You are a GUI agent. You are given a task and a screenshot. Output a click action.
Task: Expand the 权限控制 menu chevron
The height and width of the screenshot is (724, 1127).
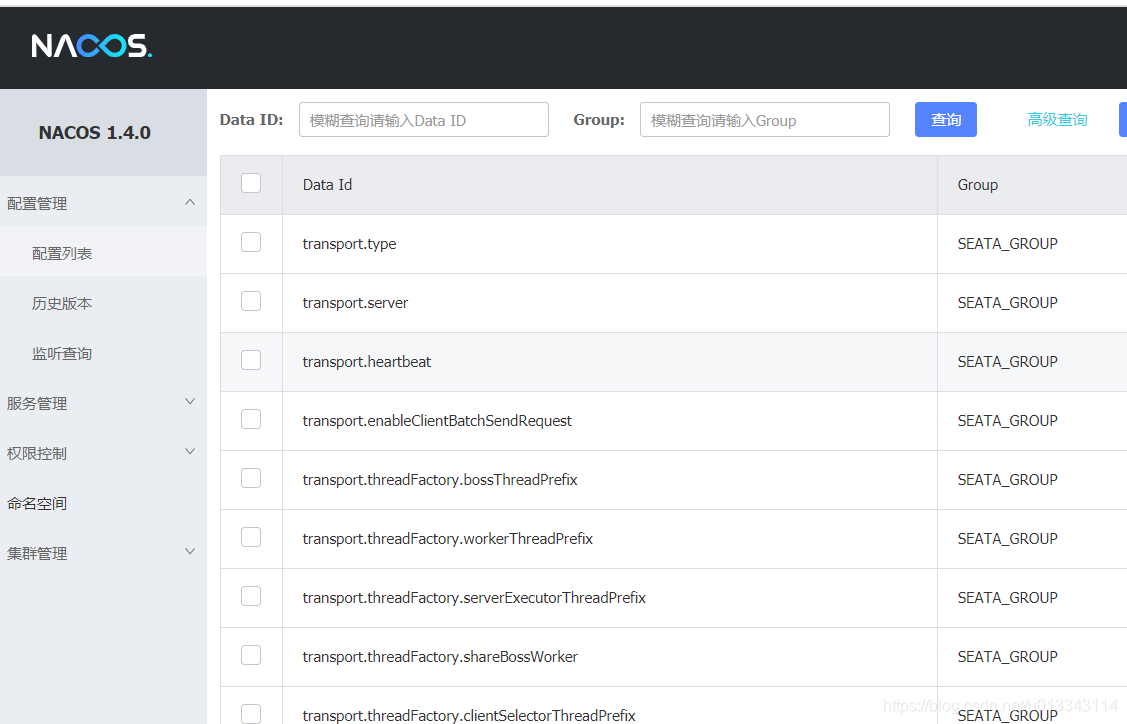[190, 452]
